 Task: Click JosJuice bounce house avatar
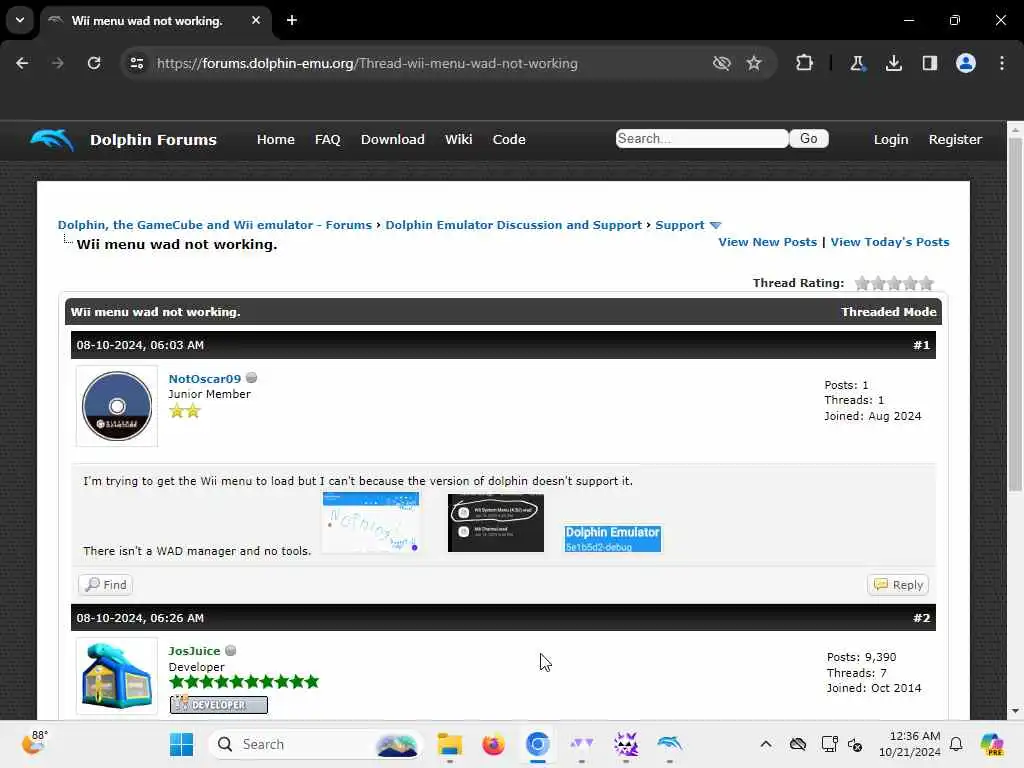(x=117, y=676)
